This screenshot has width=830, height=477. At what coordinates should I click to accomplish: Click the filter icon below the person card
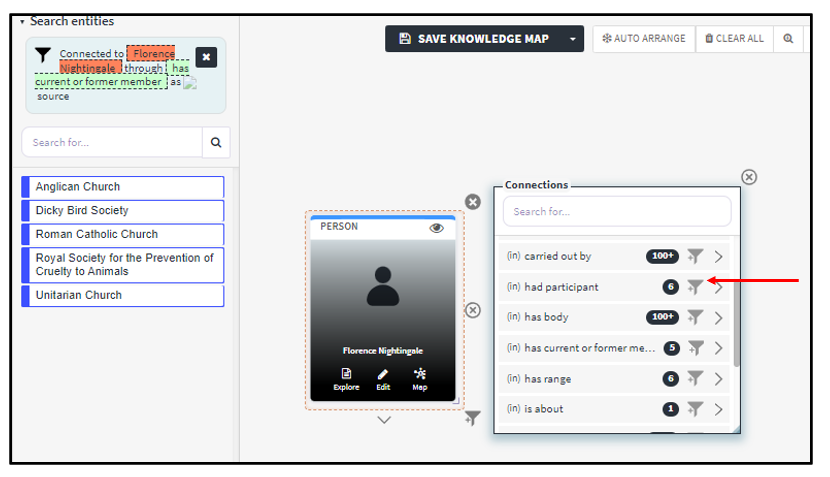472,418
